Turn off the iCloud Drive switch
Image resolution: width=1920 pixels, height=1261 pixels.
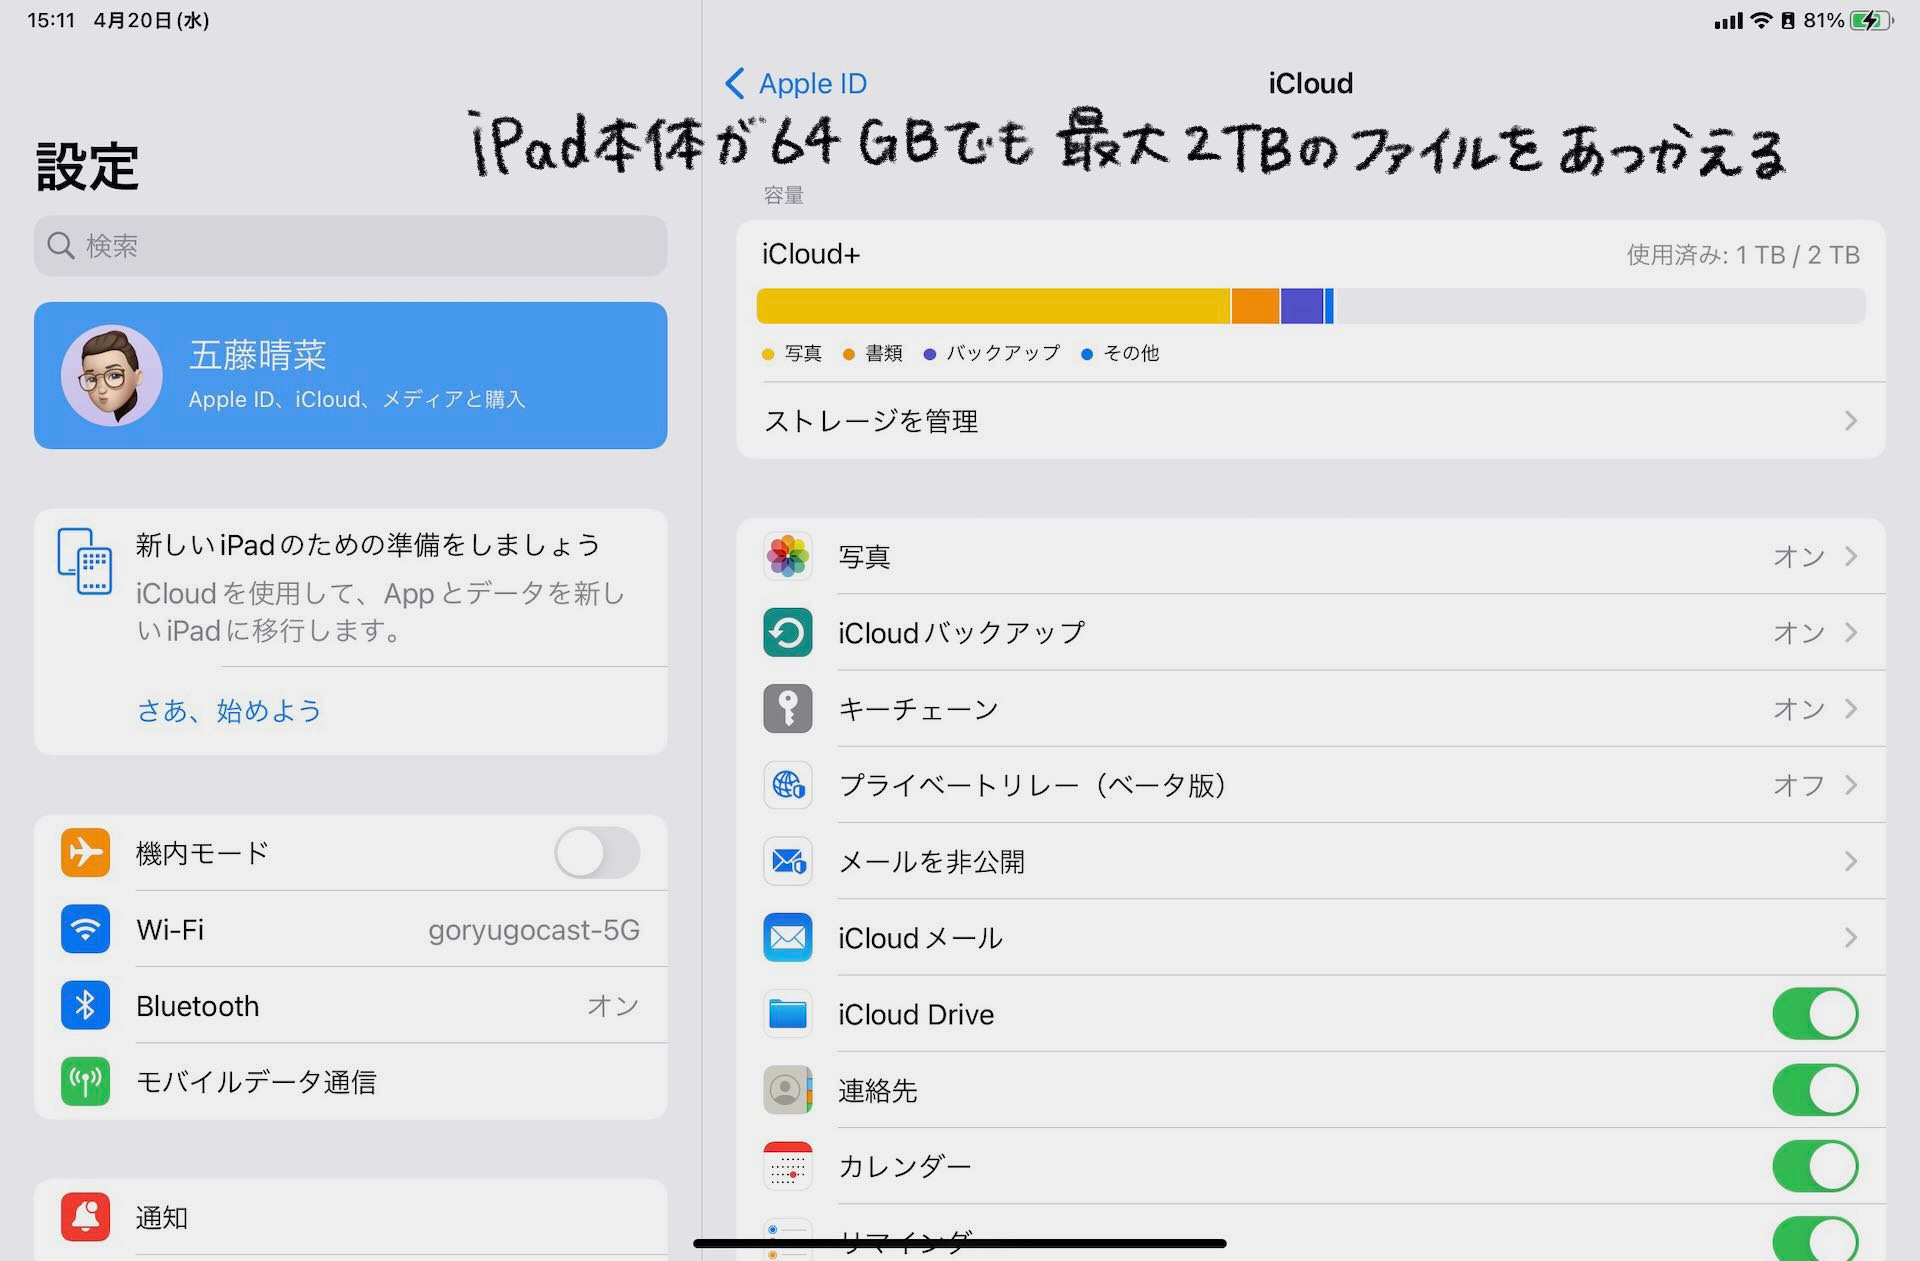pyautogui.click(x=1815, y=1014)
